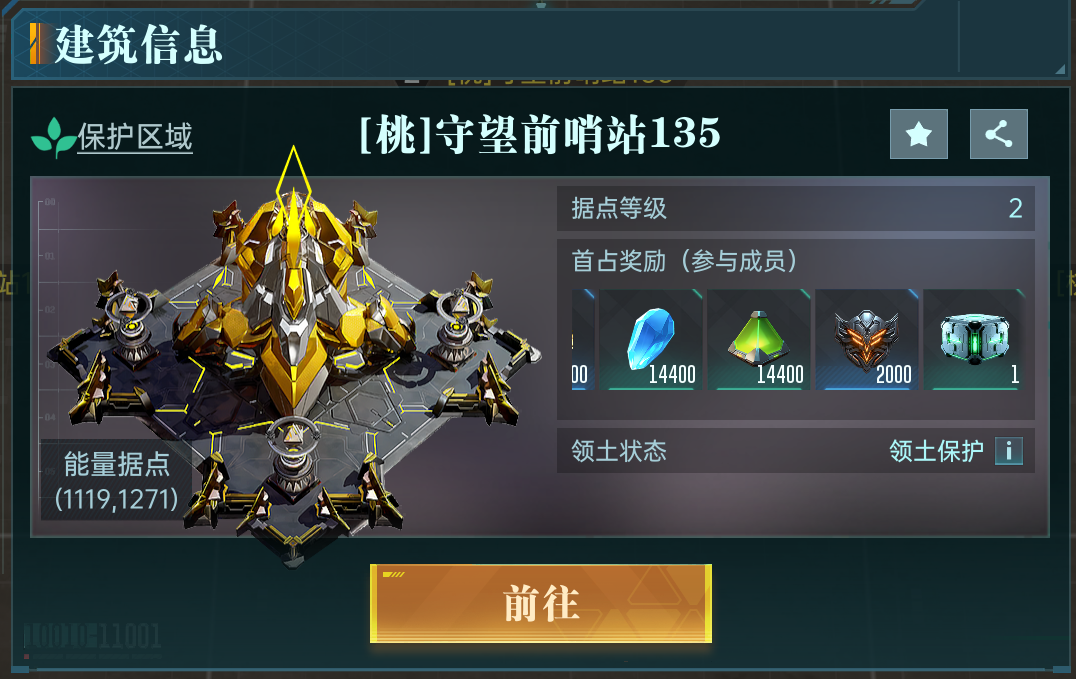This screenshot has width=1076, height=679.
Task: Open the share icon button
Action: 998,134
